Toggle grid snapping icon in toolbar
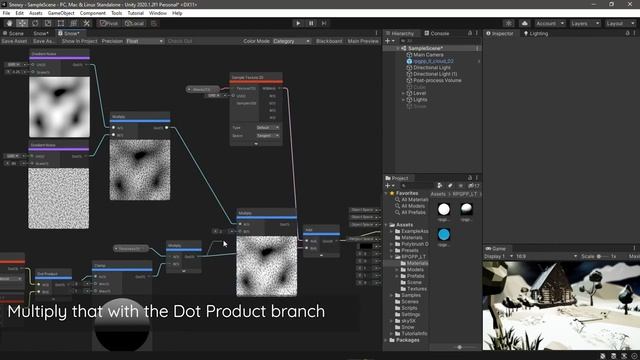640x360 pixels. [154, 23]
